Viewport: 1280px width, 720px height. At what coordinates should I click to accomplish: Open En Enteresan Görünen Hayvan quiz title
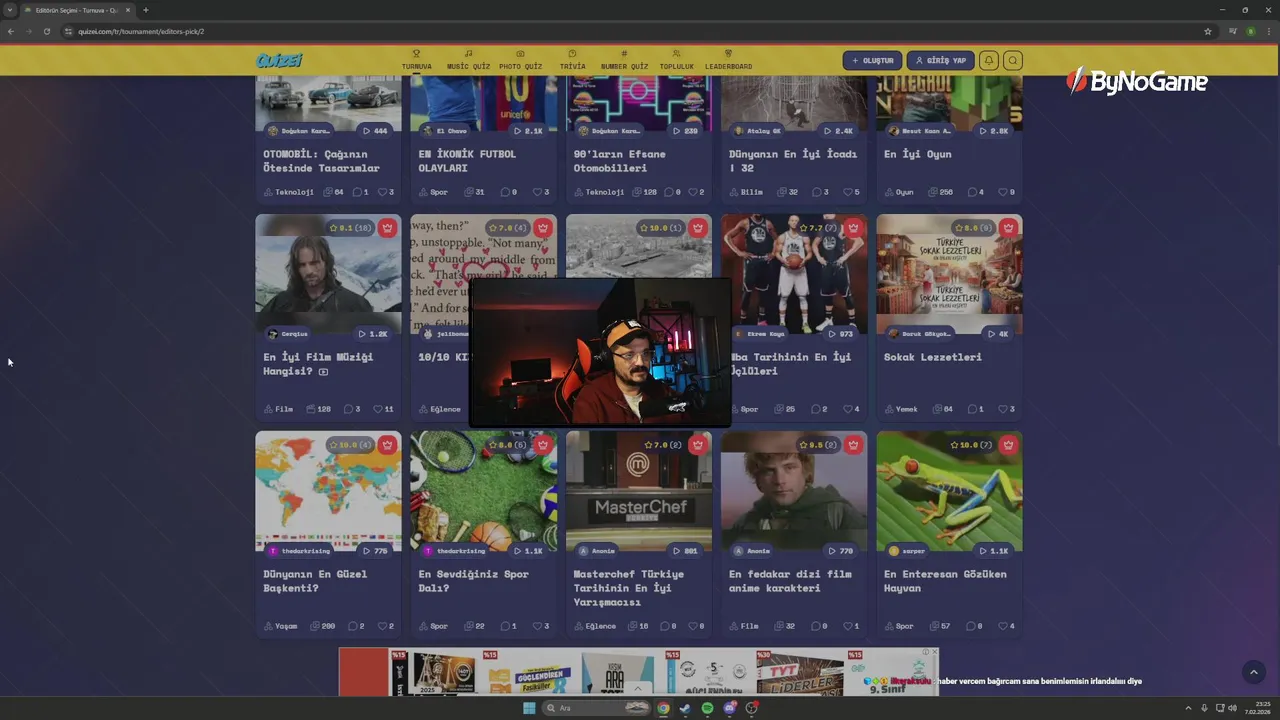945,581
